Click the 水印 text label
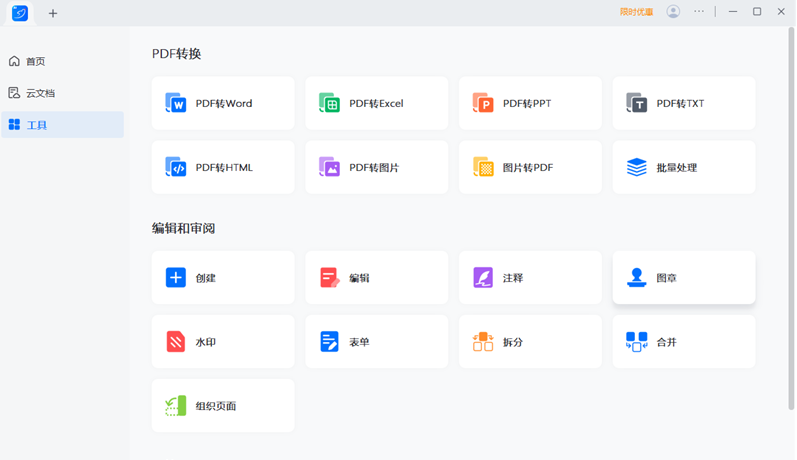797x460 pixels. coord(206,342)
